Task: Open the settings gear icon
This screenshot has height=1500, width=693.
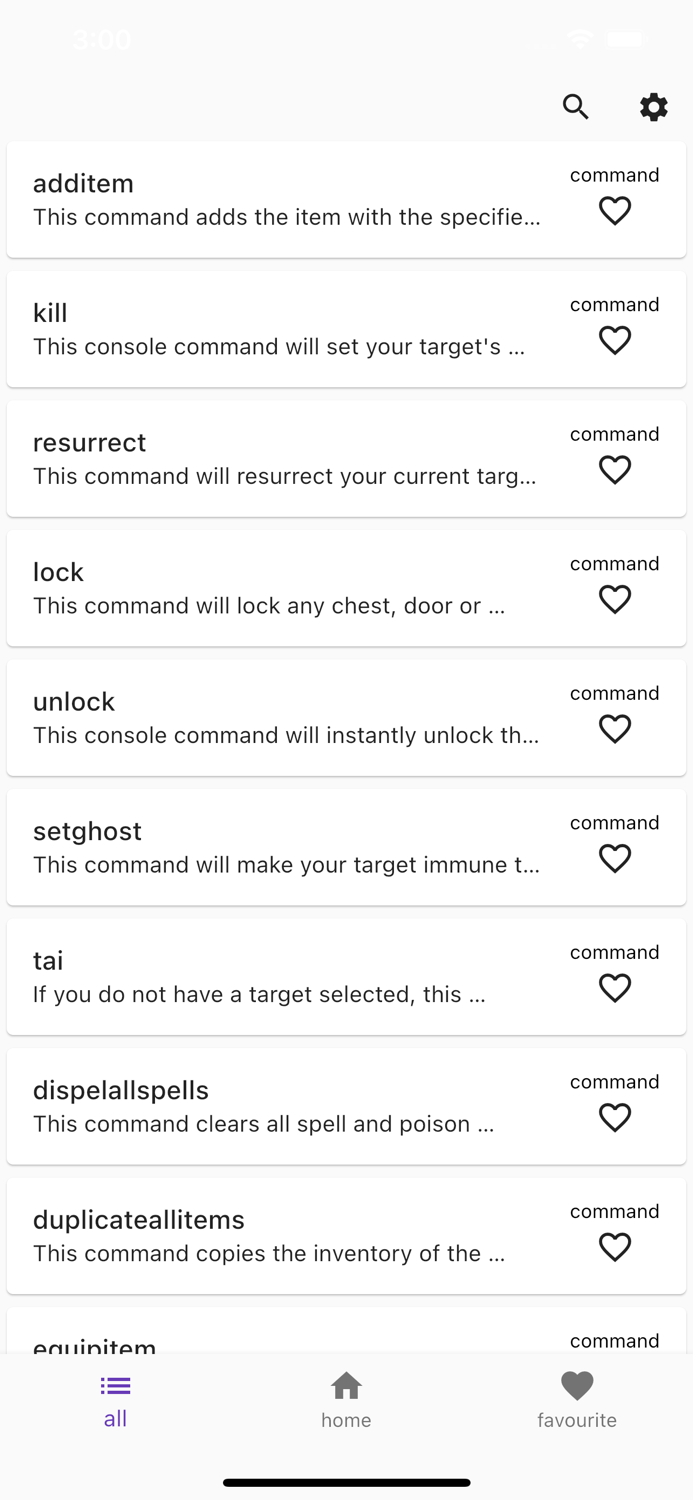Action: click(x=653, y=107)
